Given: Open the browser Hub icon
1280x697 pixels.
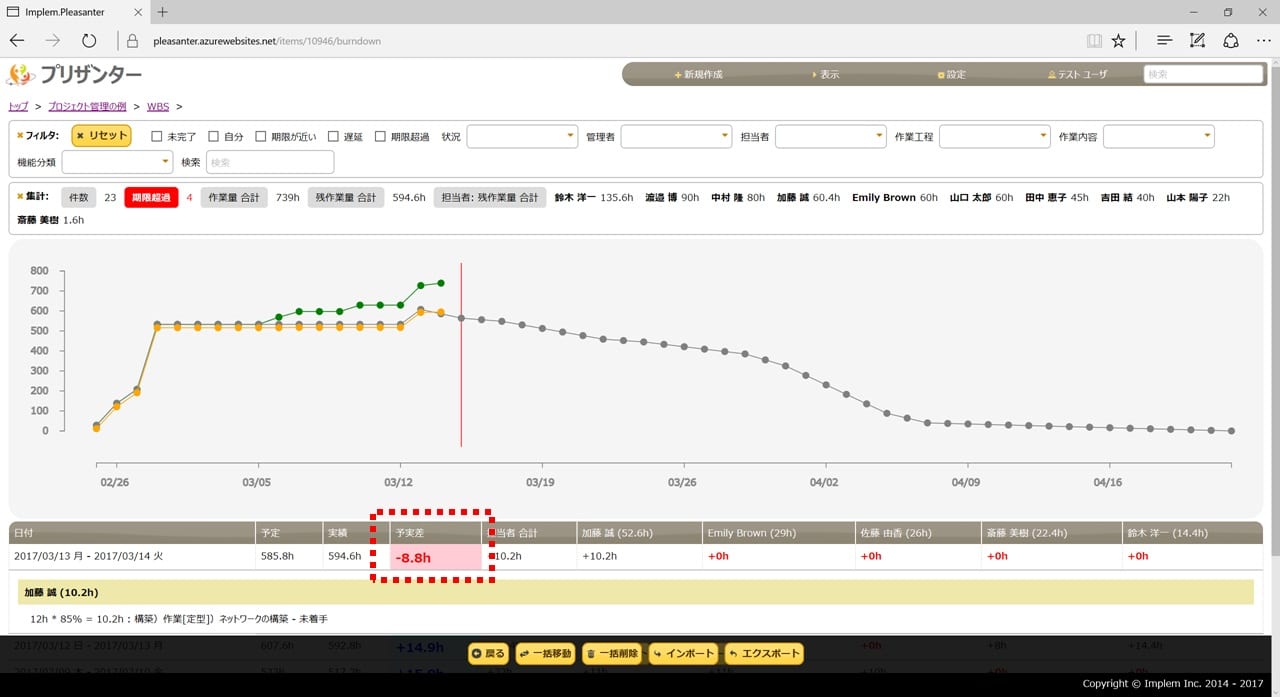Looking at the screenshot, I should pos(1164,41).
